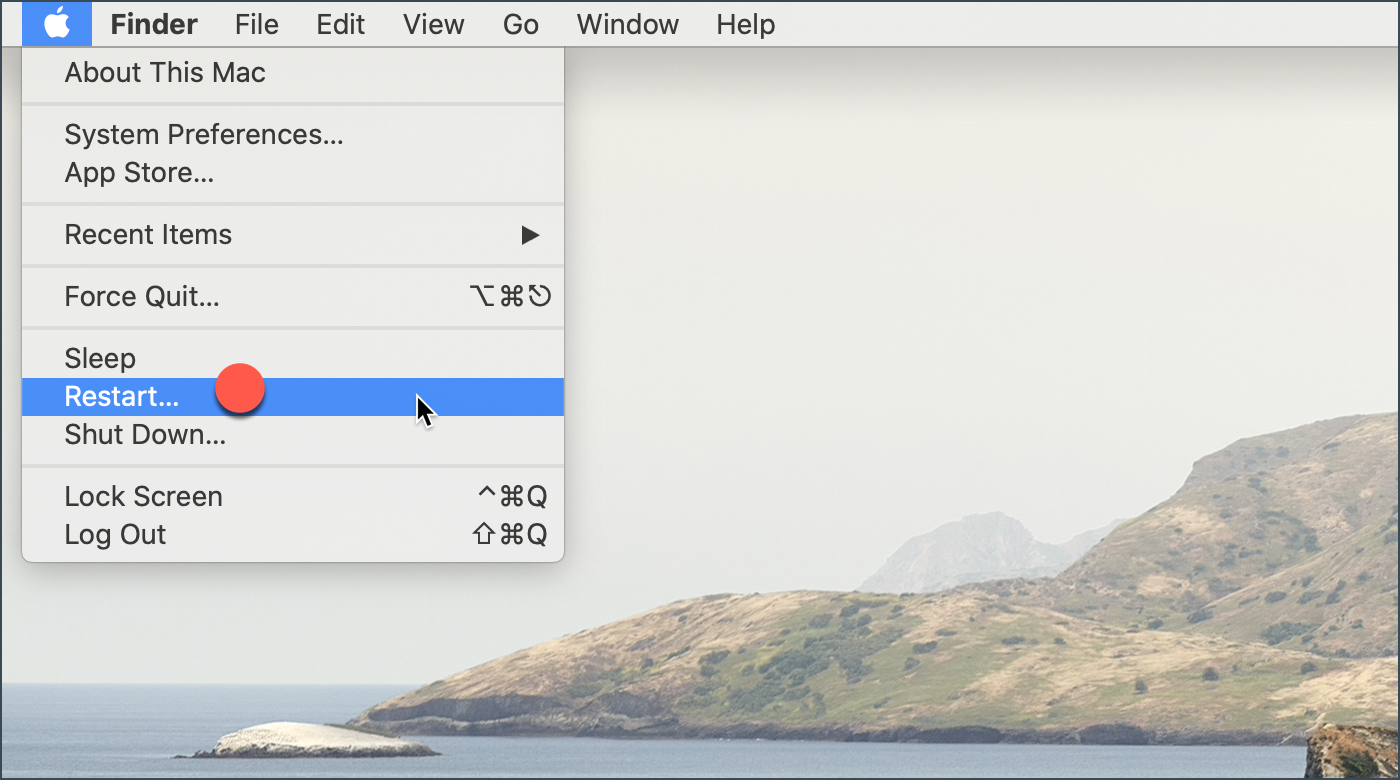Click the Apple logo menu icon
This screenshot has height=780, width=1400.
click(x=57, y=23)
